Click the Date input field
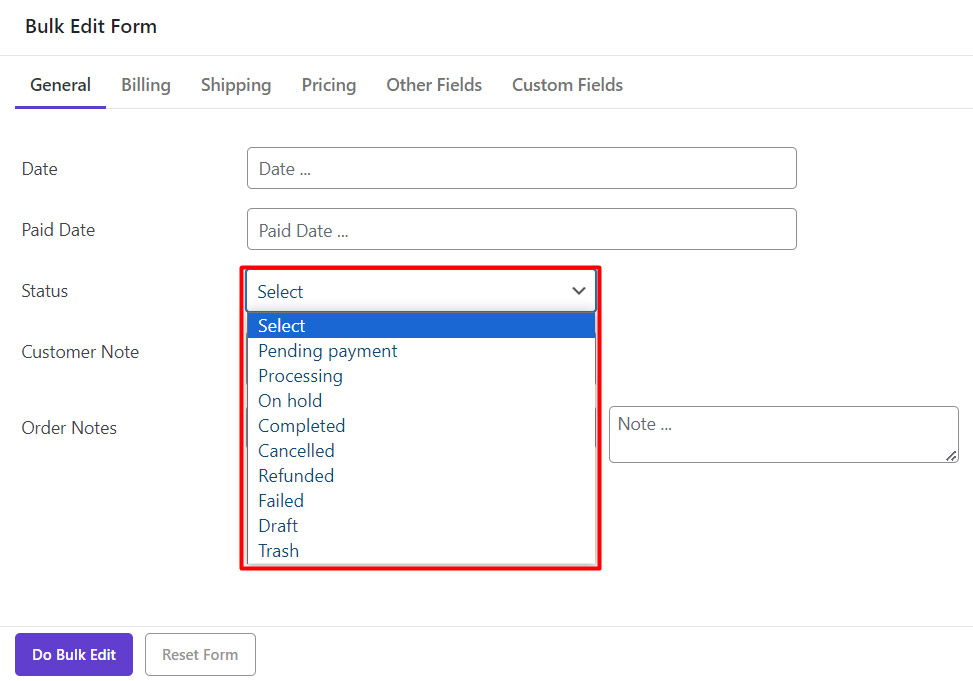Screen dimensions: 973x681 point(521,168)
